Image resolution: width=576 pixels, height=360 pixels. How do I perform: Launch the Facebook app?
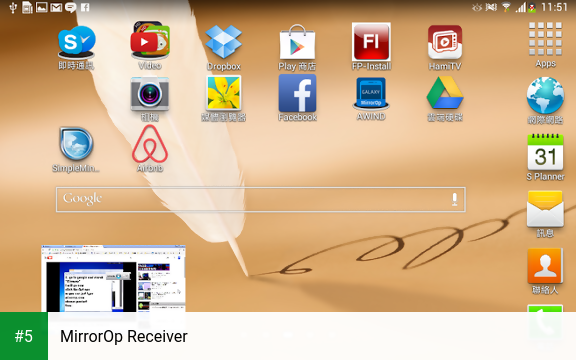click(297, 93)
